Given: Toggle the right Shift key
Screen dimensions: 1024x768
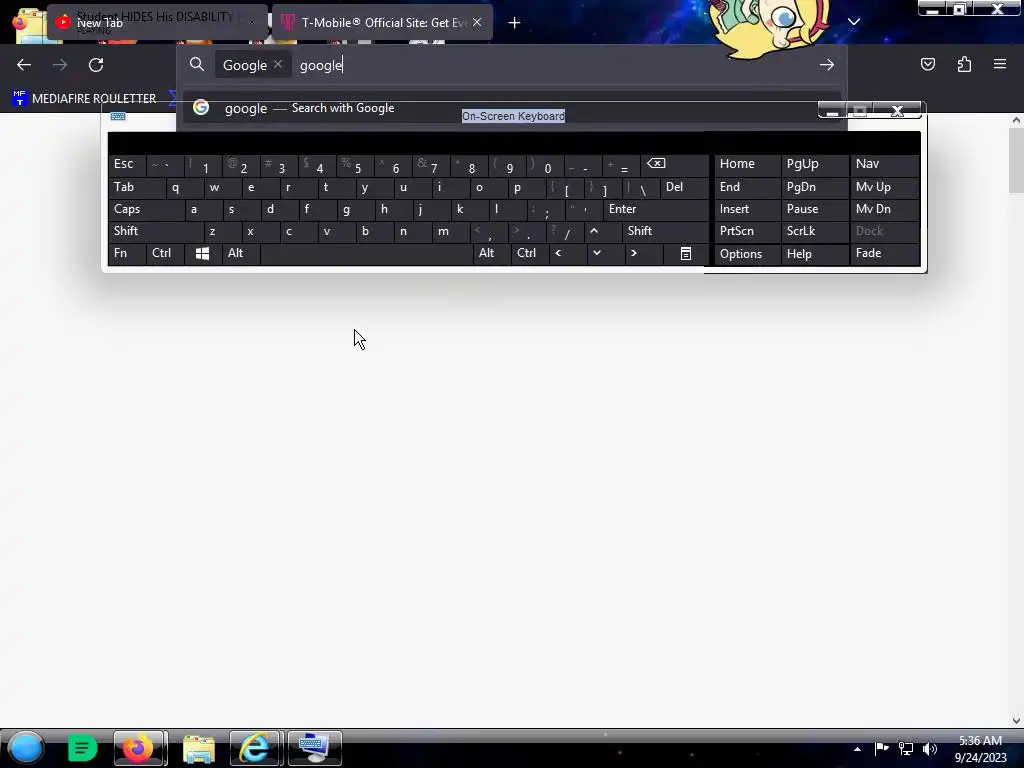Looking at the screenshot, I should click(x=665, y=231).
